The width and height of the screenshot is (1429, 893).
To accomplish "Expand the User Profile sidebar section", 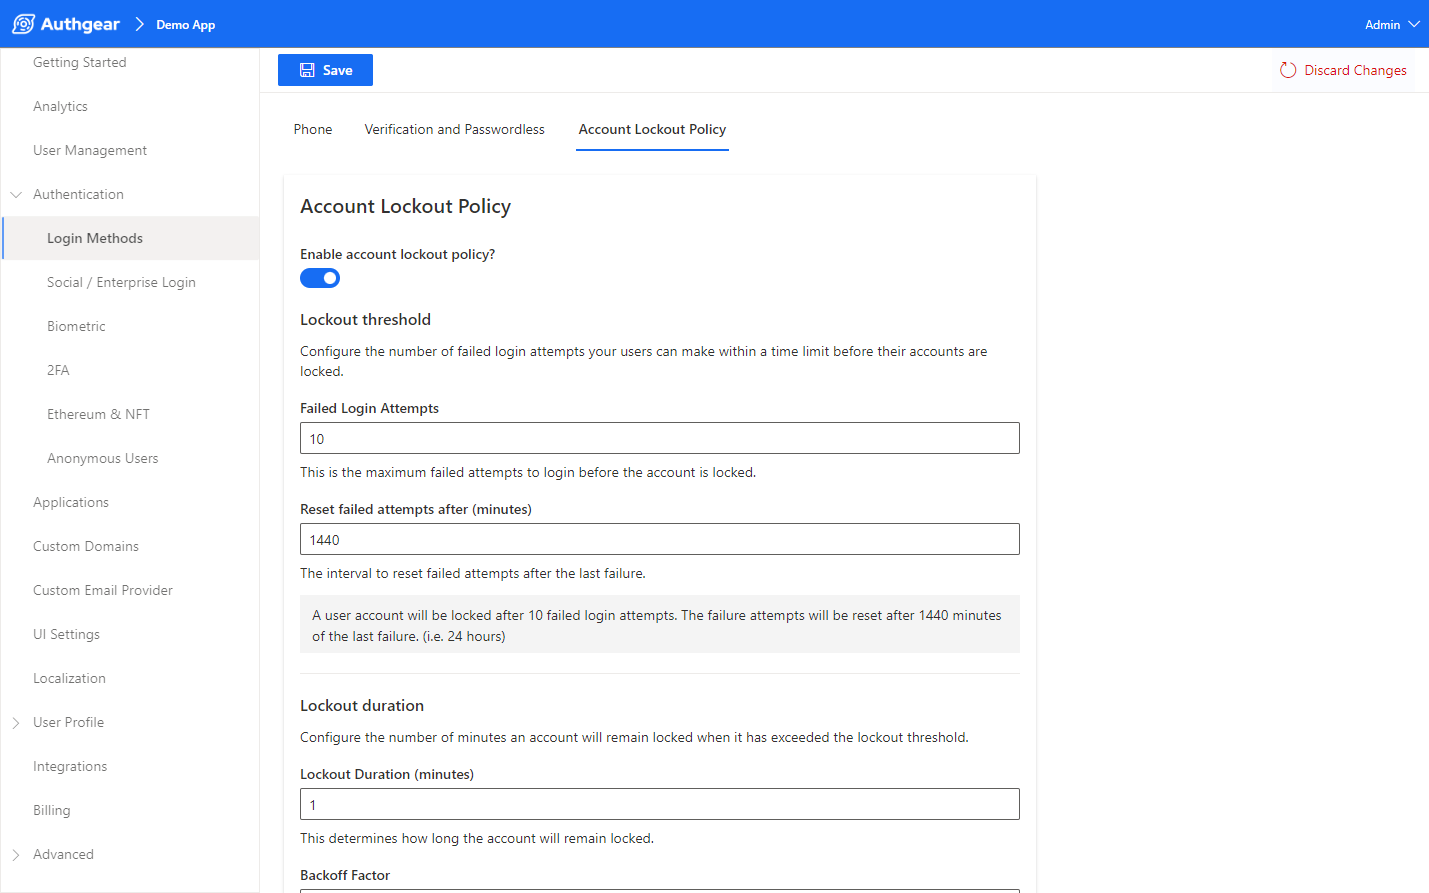I will pyautogui.click(x=16, y=723).
